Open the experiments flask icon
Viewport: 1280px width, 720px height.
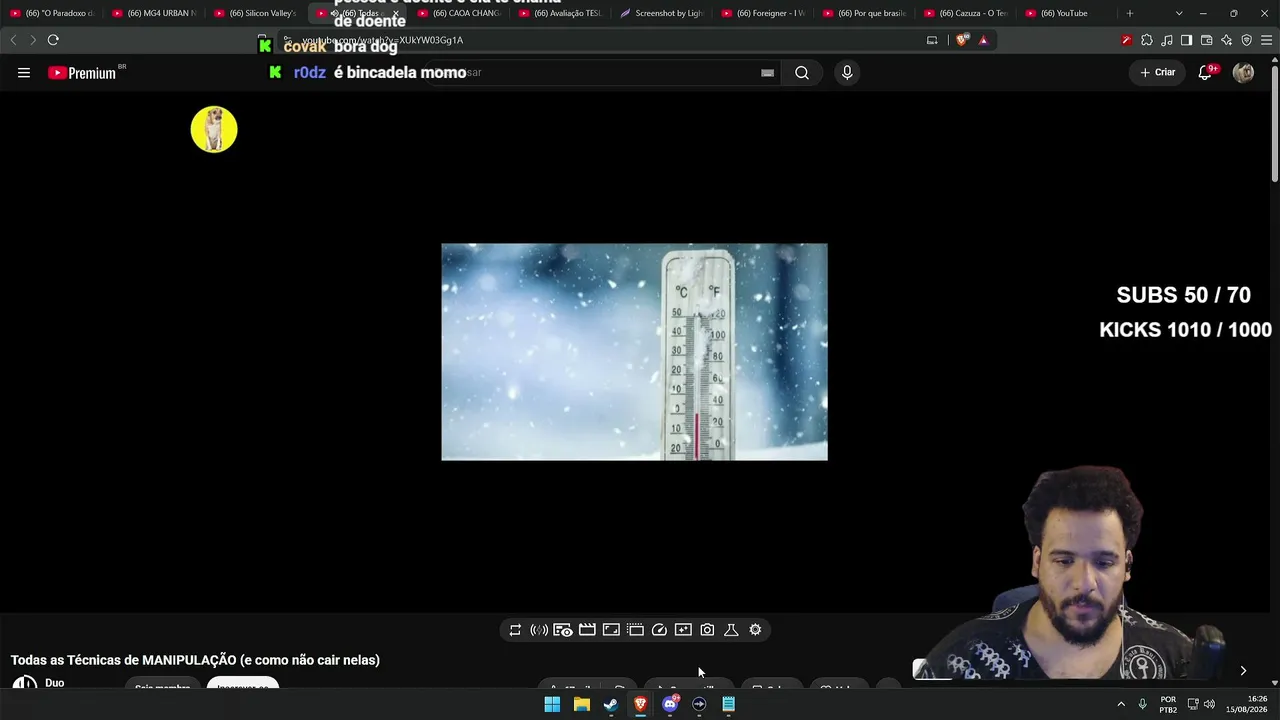click(x=731, y=630)
